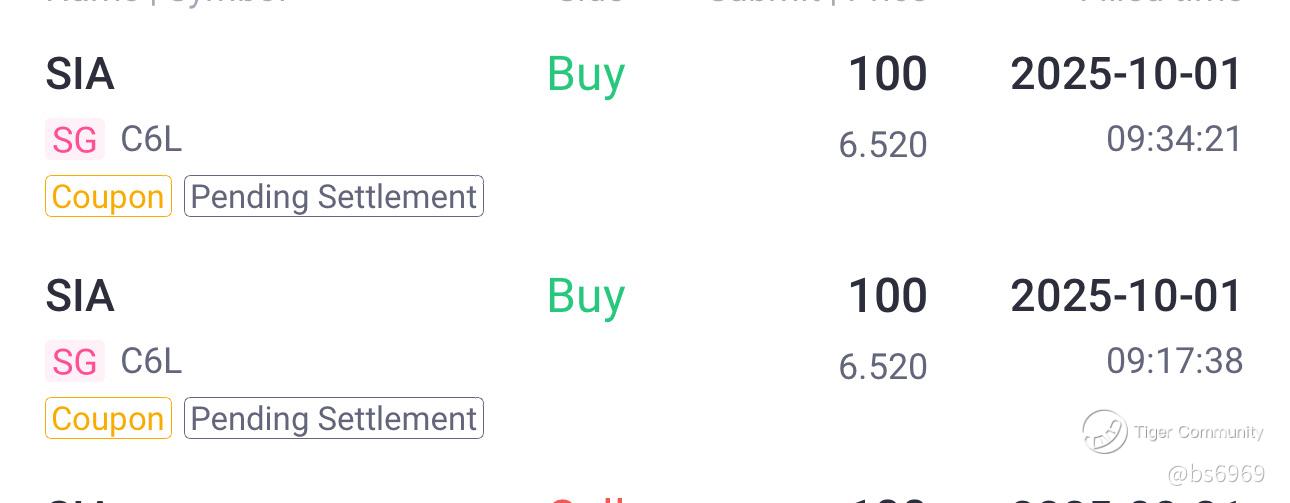The image size is (1290, 503).
Task: Tap Pending Settlement tag on the 09:17:38 order
Action: (333, 418)
